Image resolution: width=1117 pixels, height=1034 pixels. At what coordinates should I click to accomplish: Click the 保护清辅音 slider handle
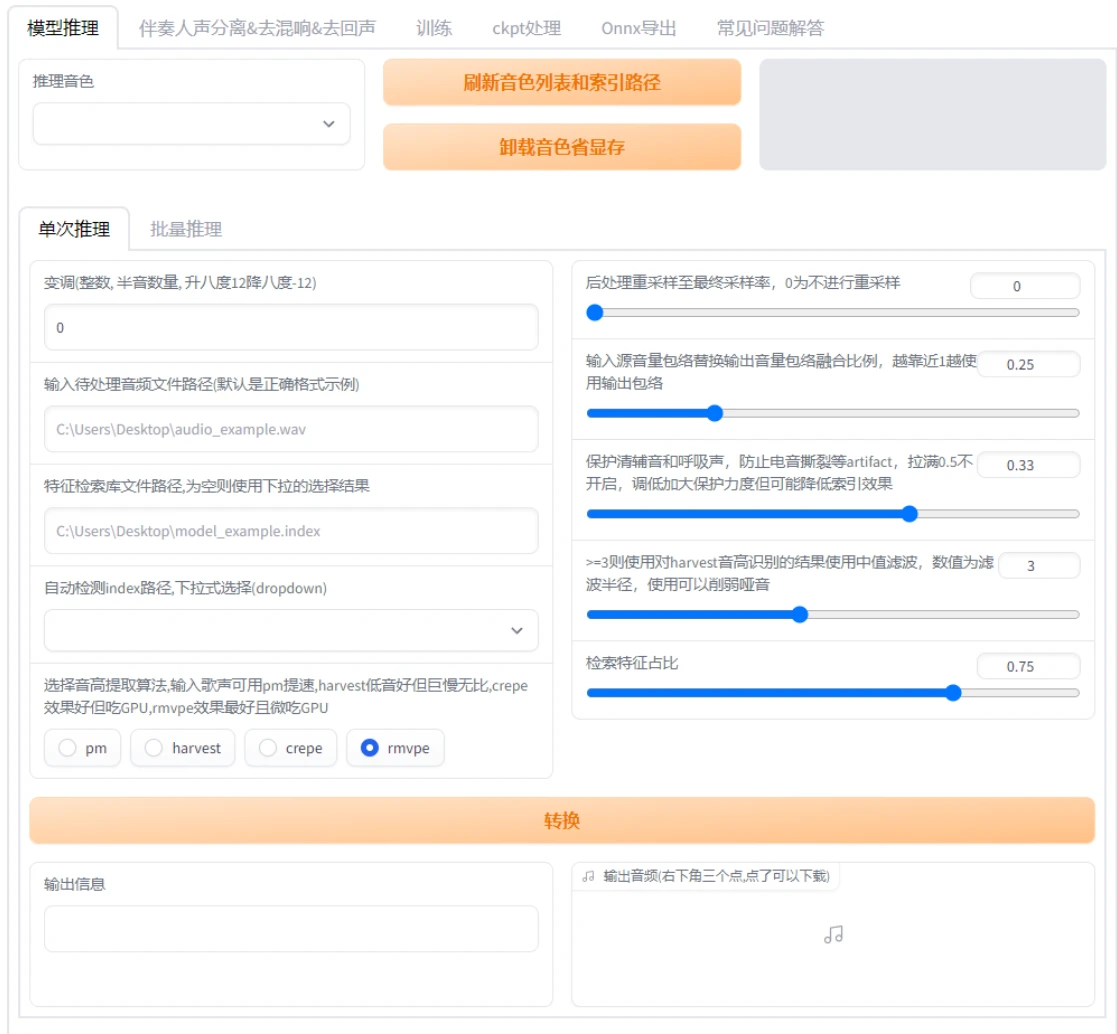click(x=908, y=513)
